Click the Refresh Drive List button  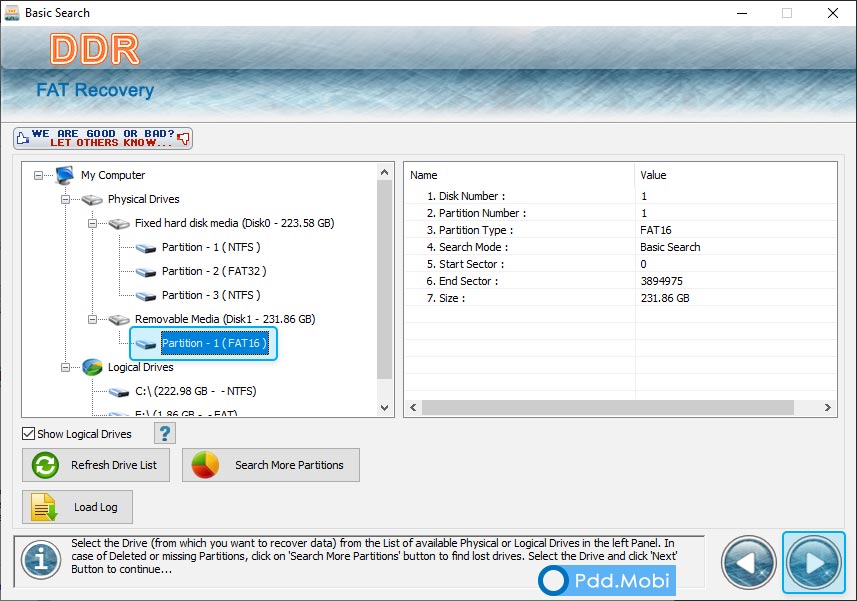click(x=96, y=465)
